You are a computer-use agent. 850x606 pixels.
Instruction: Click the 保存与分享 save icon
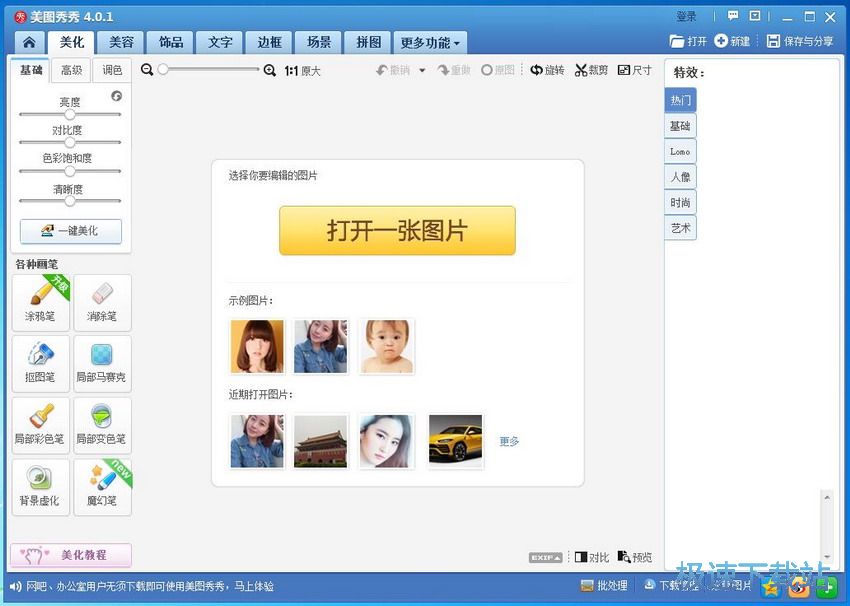click(x=773, y=41)
